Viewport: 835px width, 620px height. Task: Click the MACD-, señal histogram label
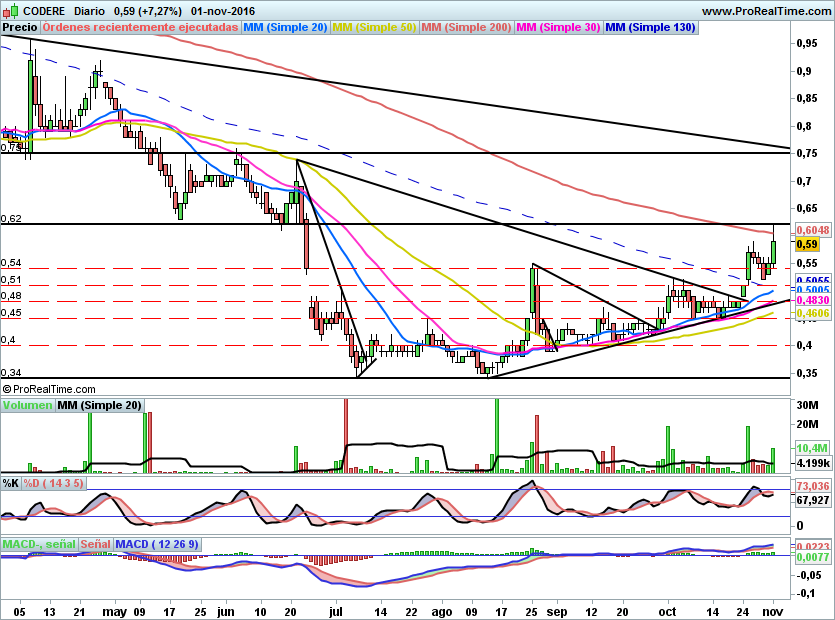[39, 544]
